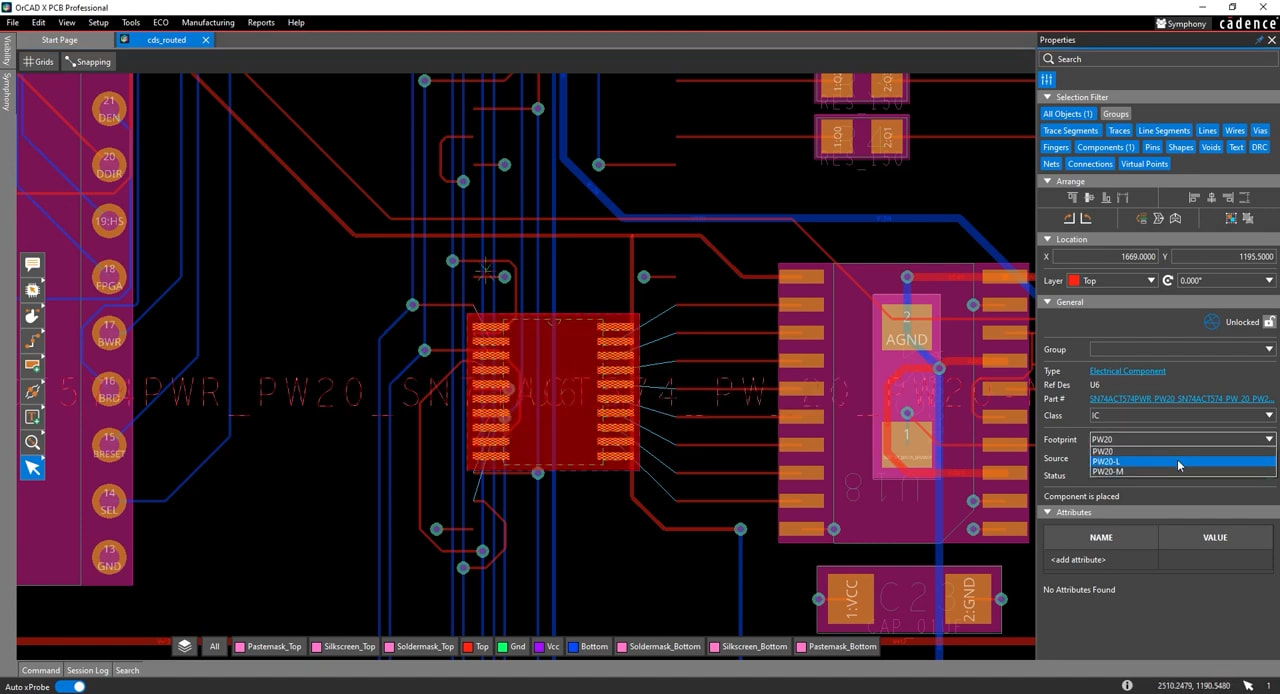
Task: Select the slide trace tool
Action: point(32,392)
